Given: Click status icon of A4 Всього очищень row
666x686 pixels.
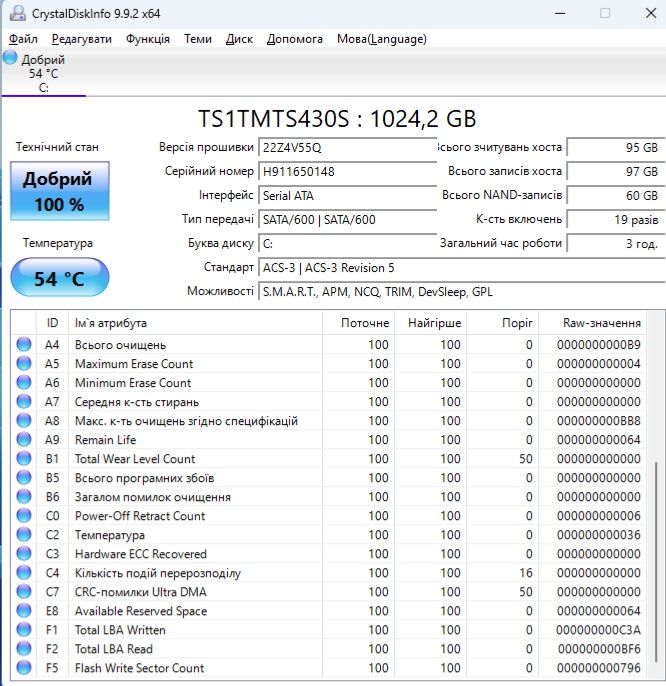Looking at the screenshot, I should [24, 344].
